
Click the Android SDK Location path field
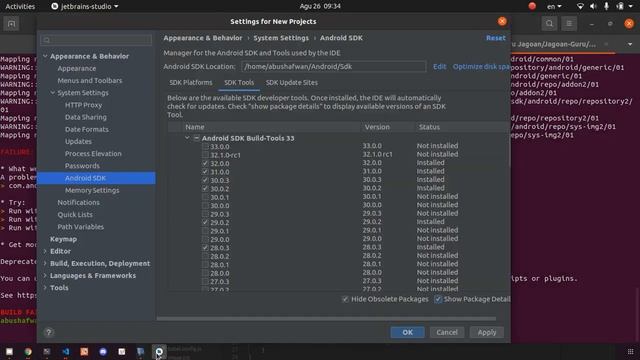click(x=333, y=67)
